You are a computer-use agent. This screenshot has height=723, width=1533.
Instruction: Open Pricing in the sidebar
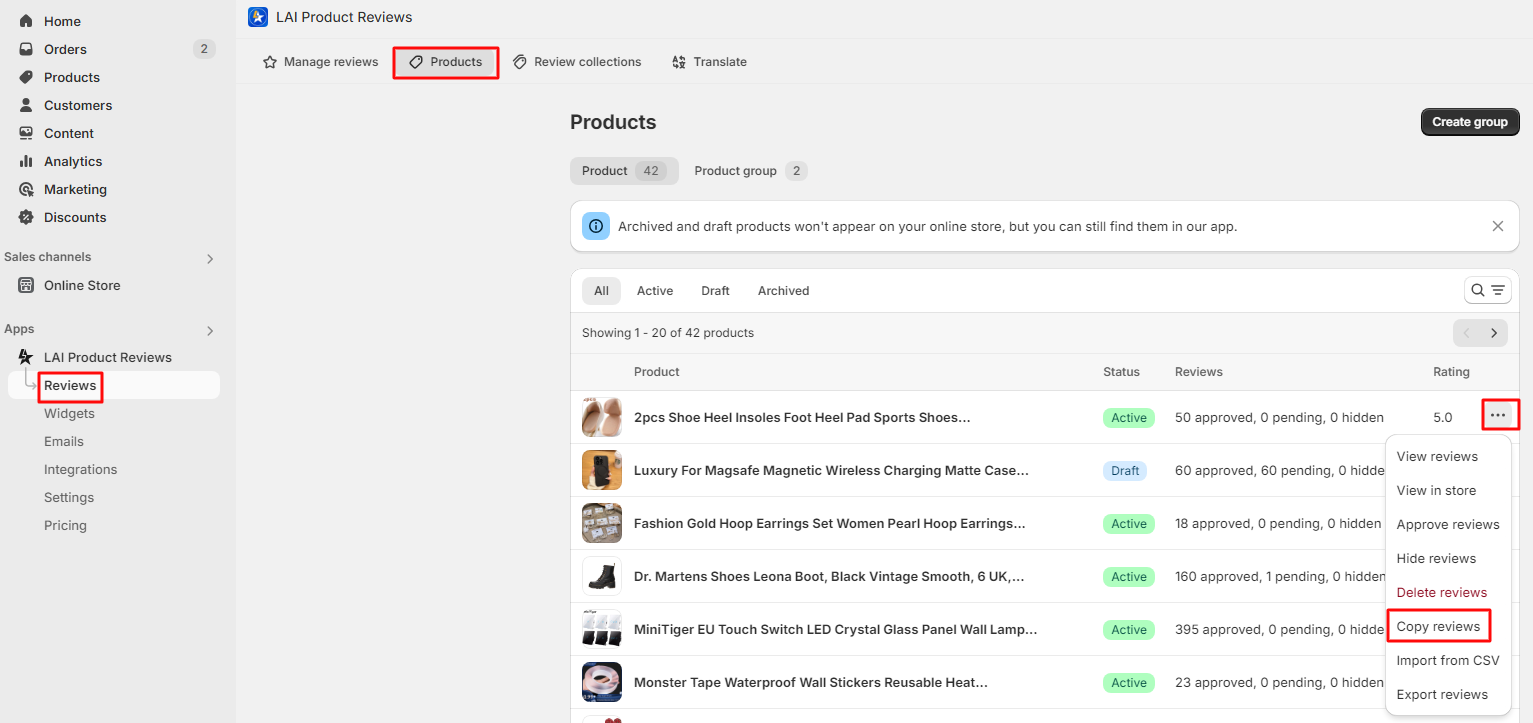coord(65,525)
